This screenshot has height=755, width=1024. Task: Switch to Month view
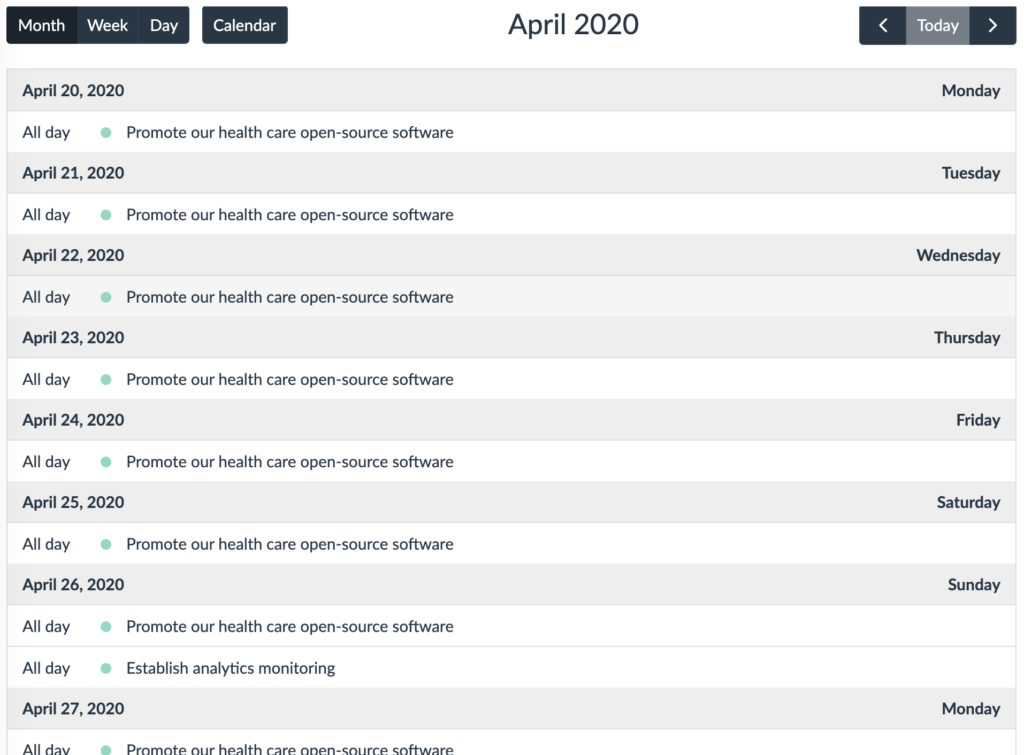click(41, 25)
